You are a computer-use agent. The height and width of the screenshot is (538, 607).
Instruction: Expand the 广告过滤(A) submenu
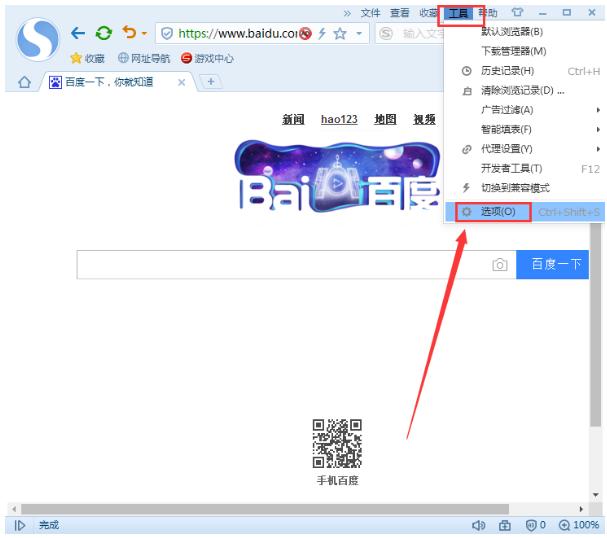point(520,110)
